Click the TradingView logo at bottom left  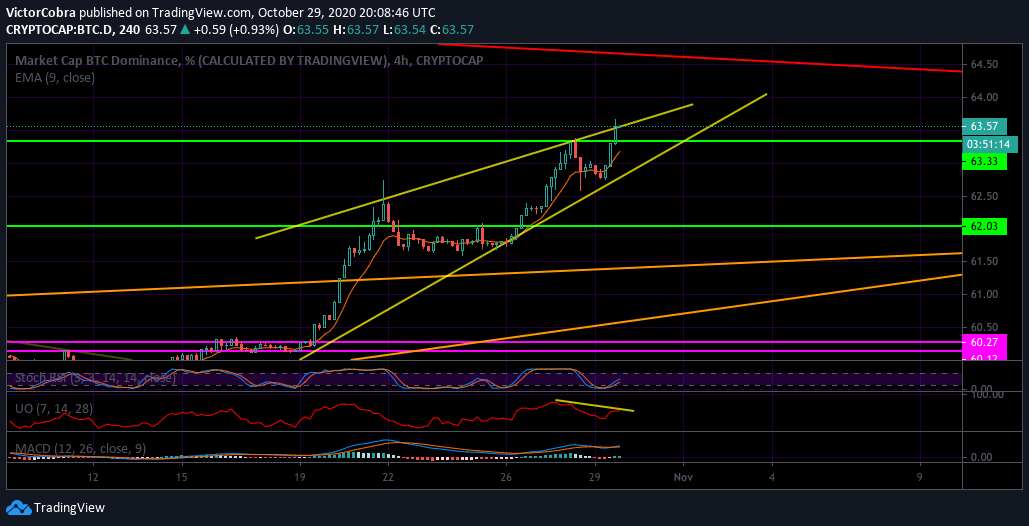pyautogui.click(x=56, y=507)
